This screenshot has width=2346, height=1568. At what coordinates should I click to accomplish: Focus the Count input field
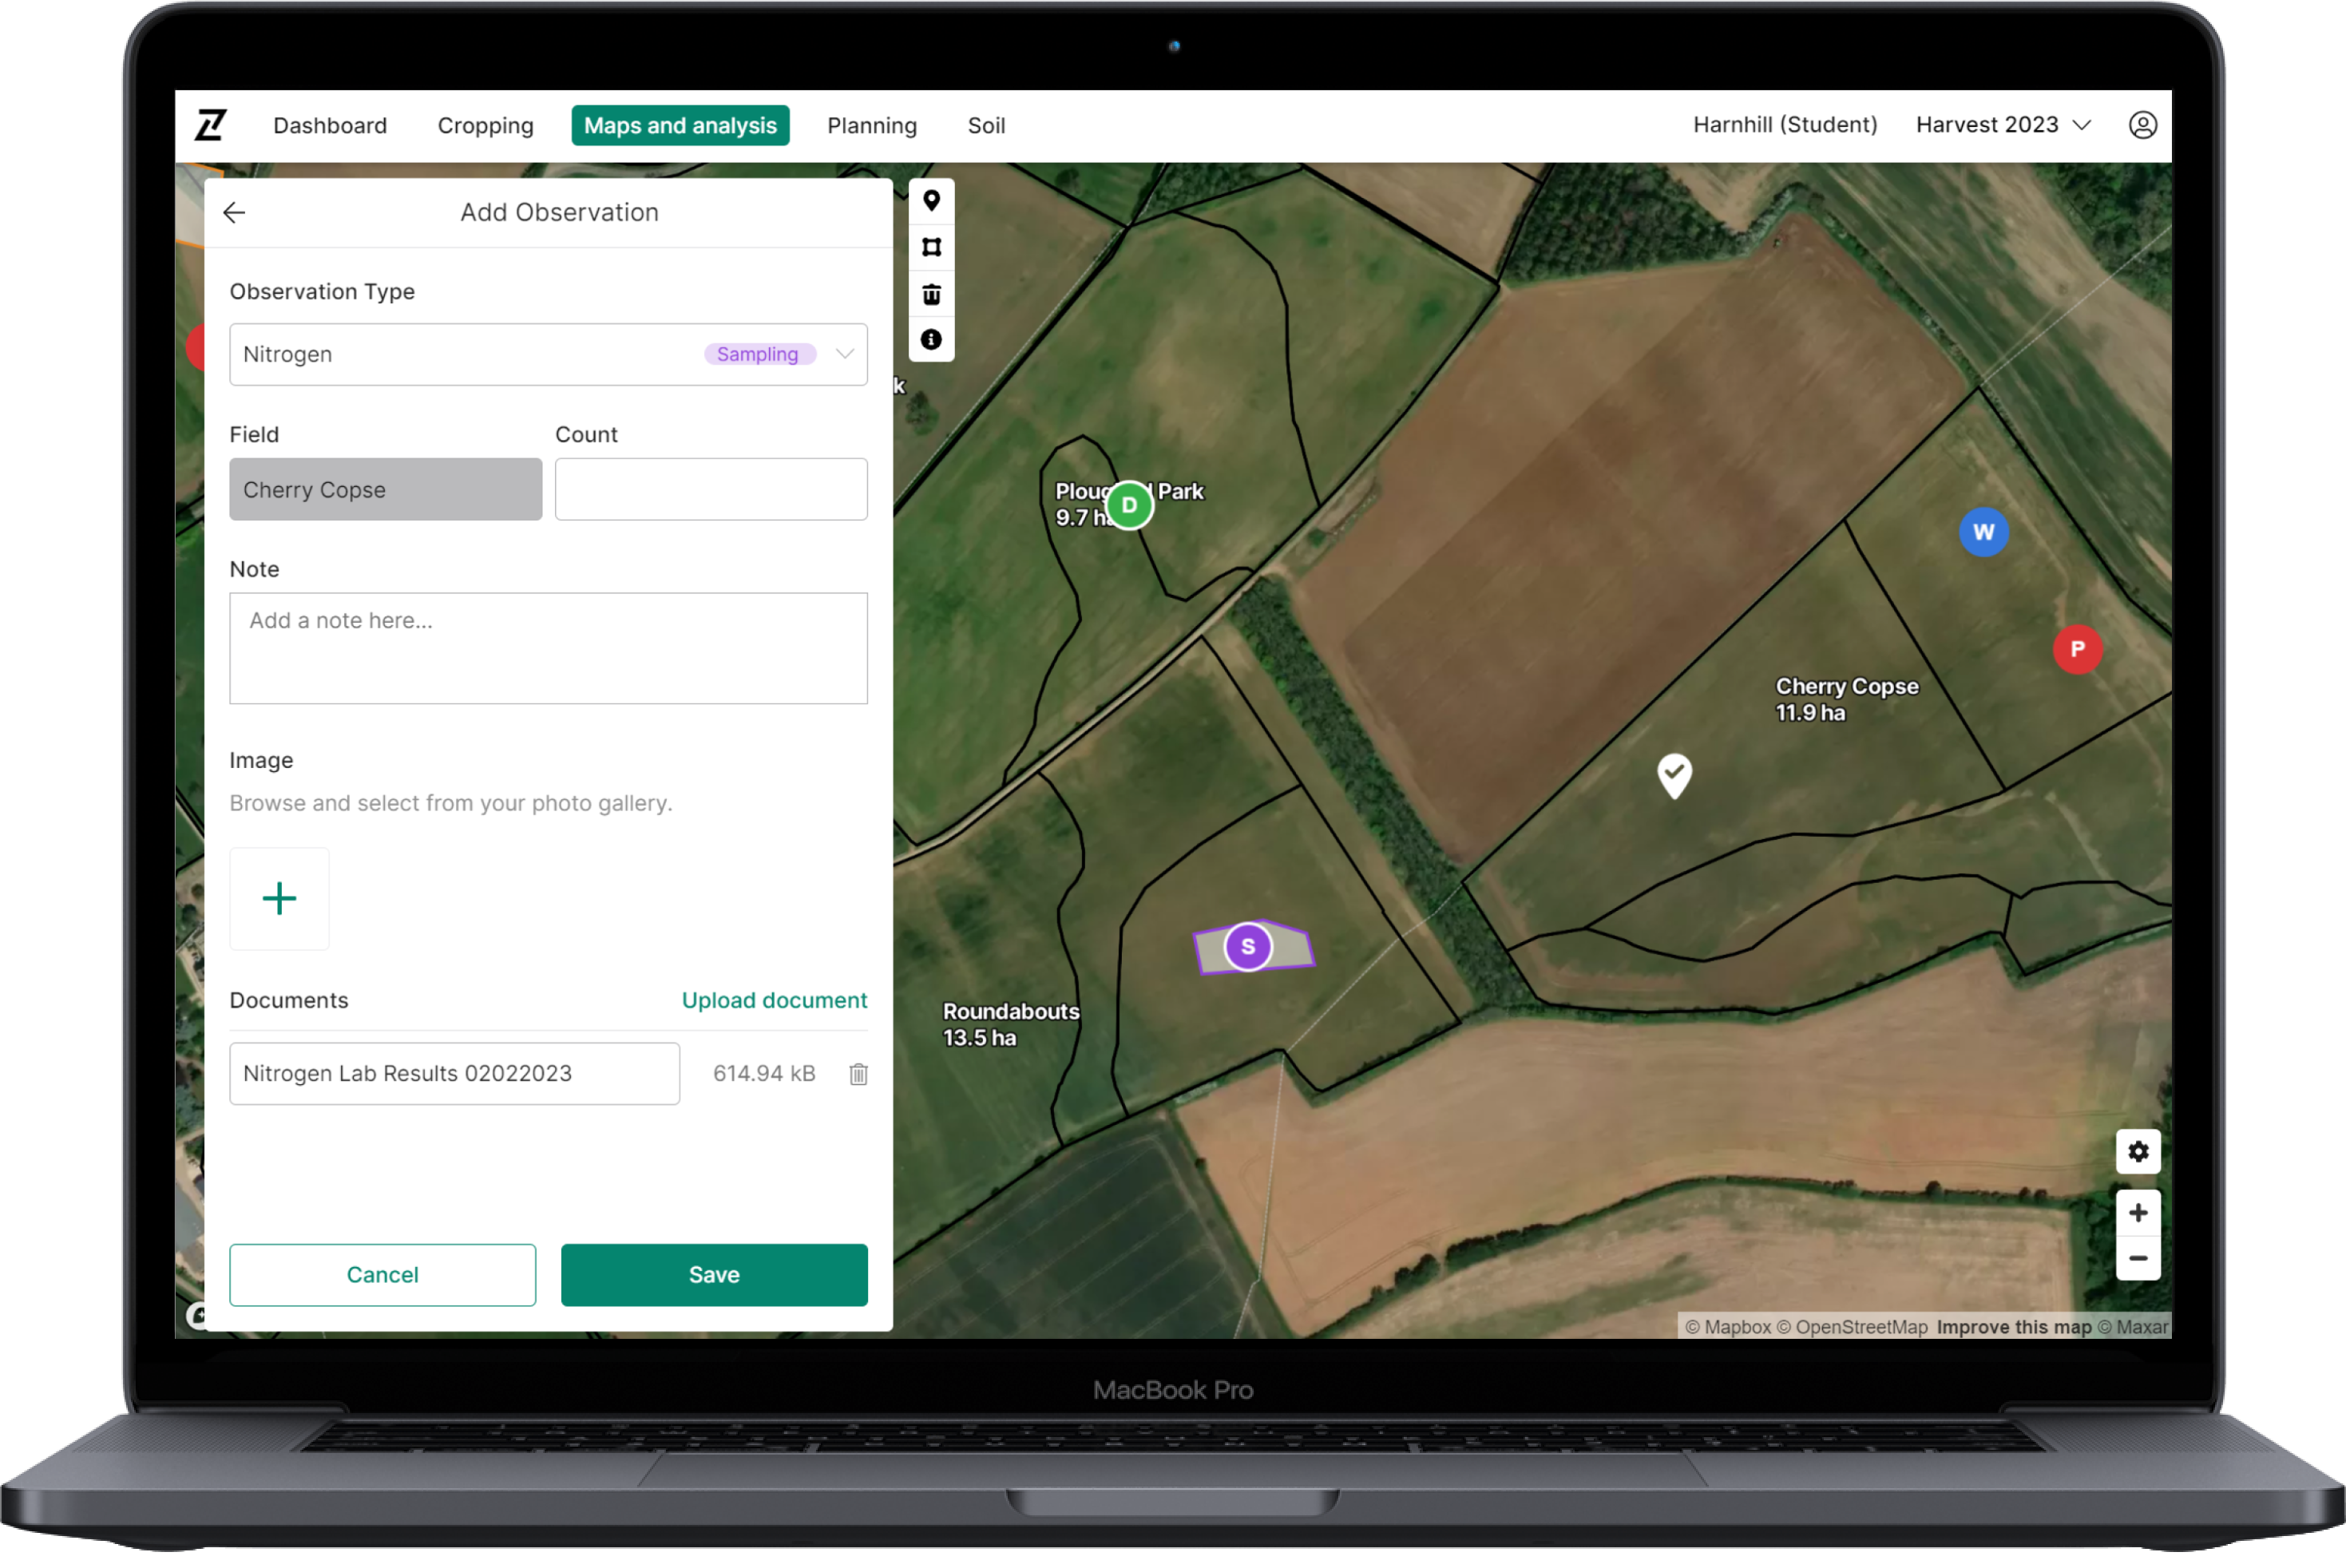711,489
